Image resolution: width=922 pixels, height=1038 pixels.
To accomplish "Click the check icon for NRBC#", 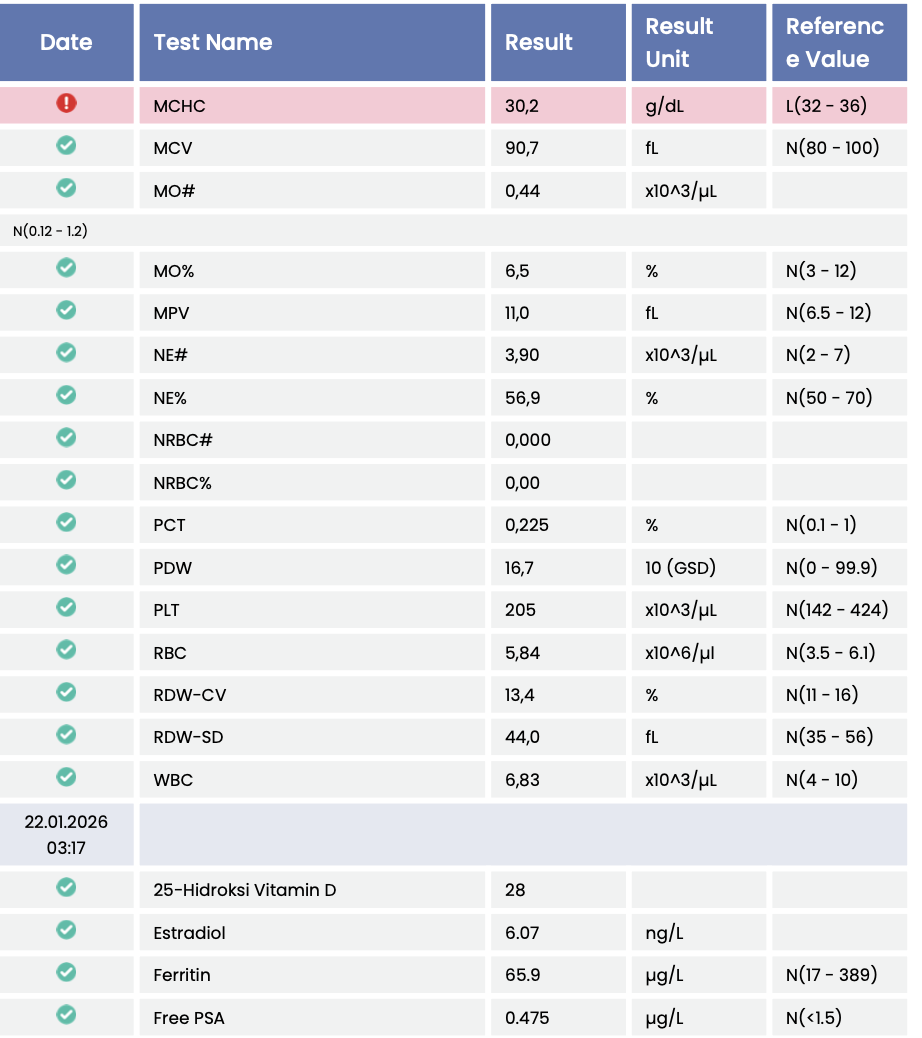I will coord(66,438).
